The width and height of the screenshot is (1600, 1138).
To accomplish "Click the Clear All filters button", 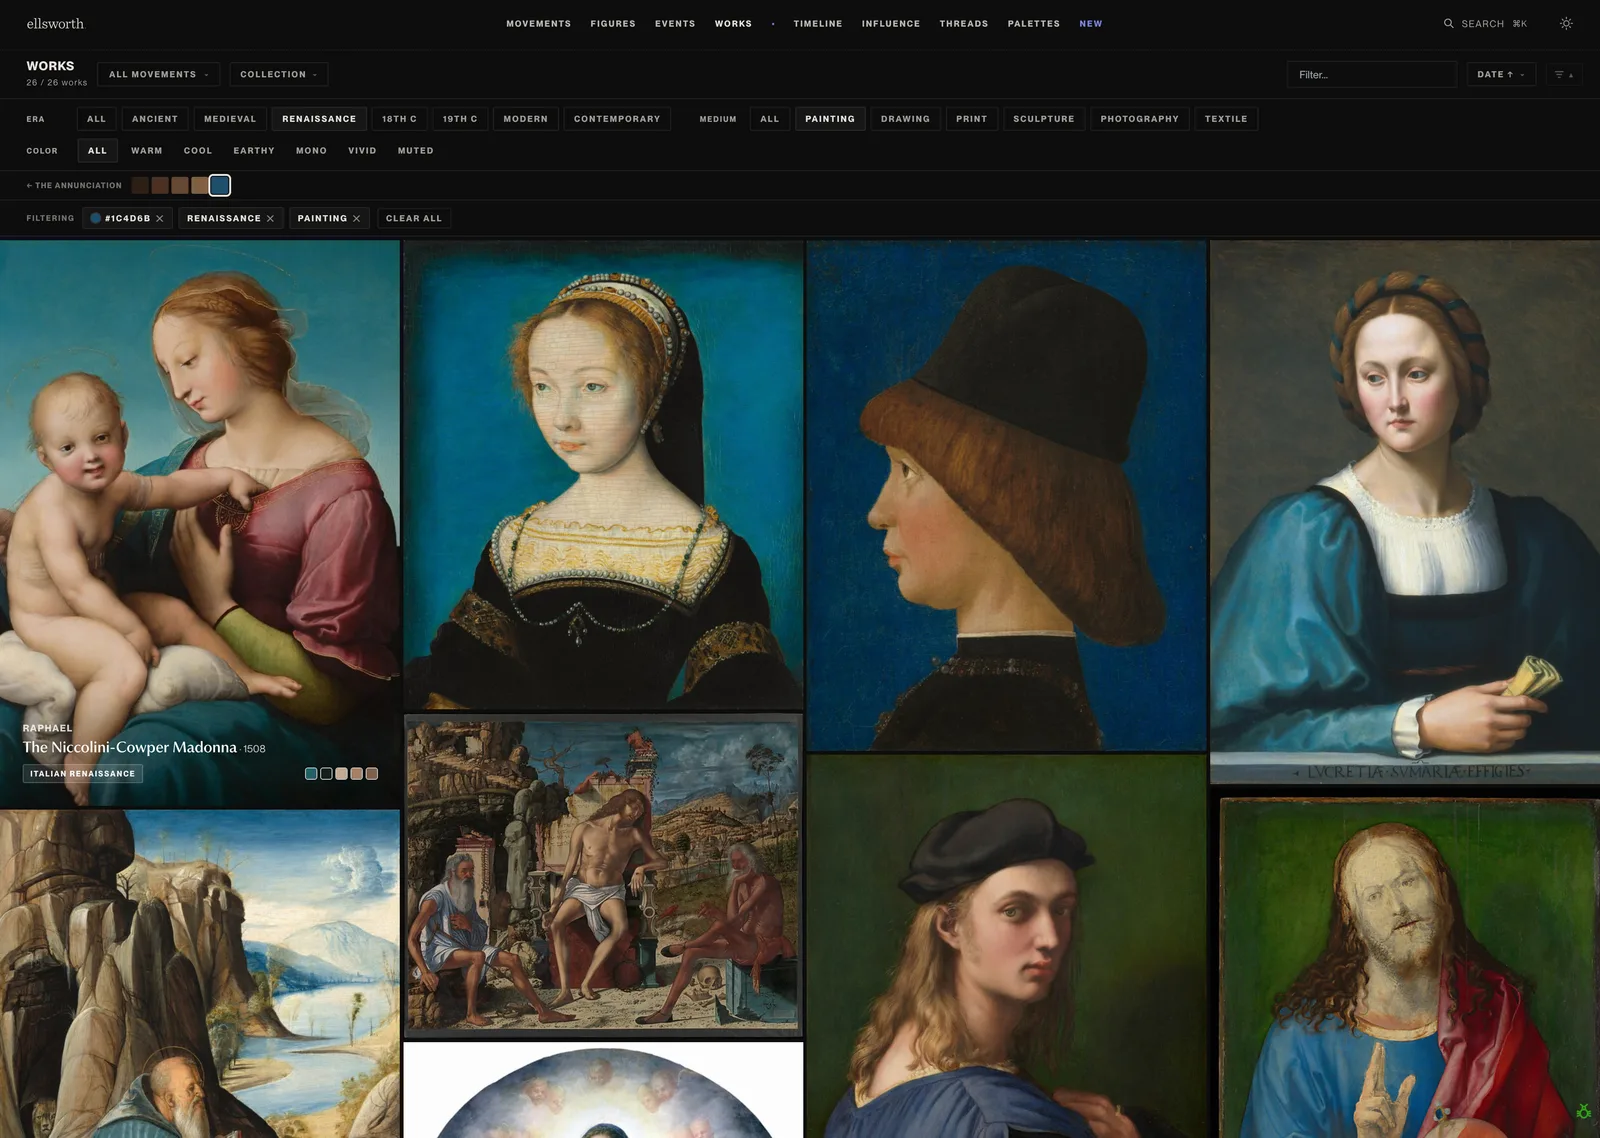I will point(414,218).
